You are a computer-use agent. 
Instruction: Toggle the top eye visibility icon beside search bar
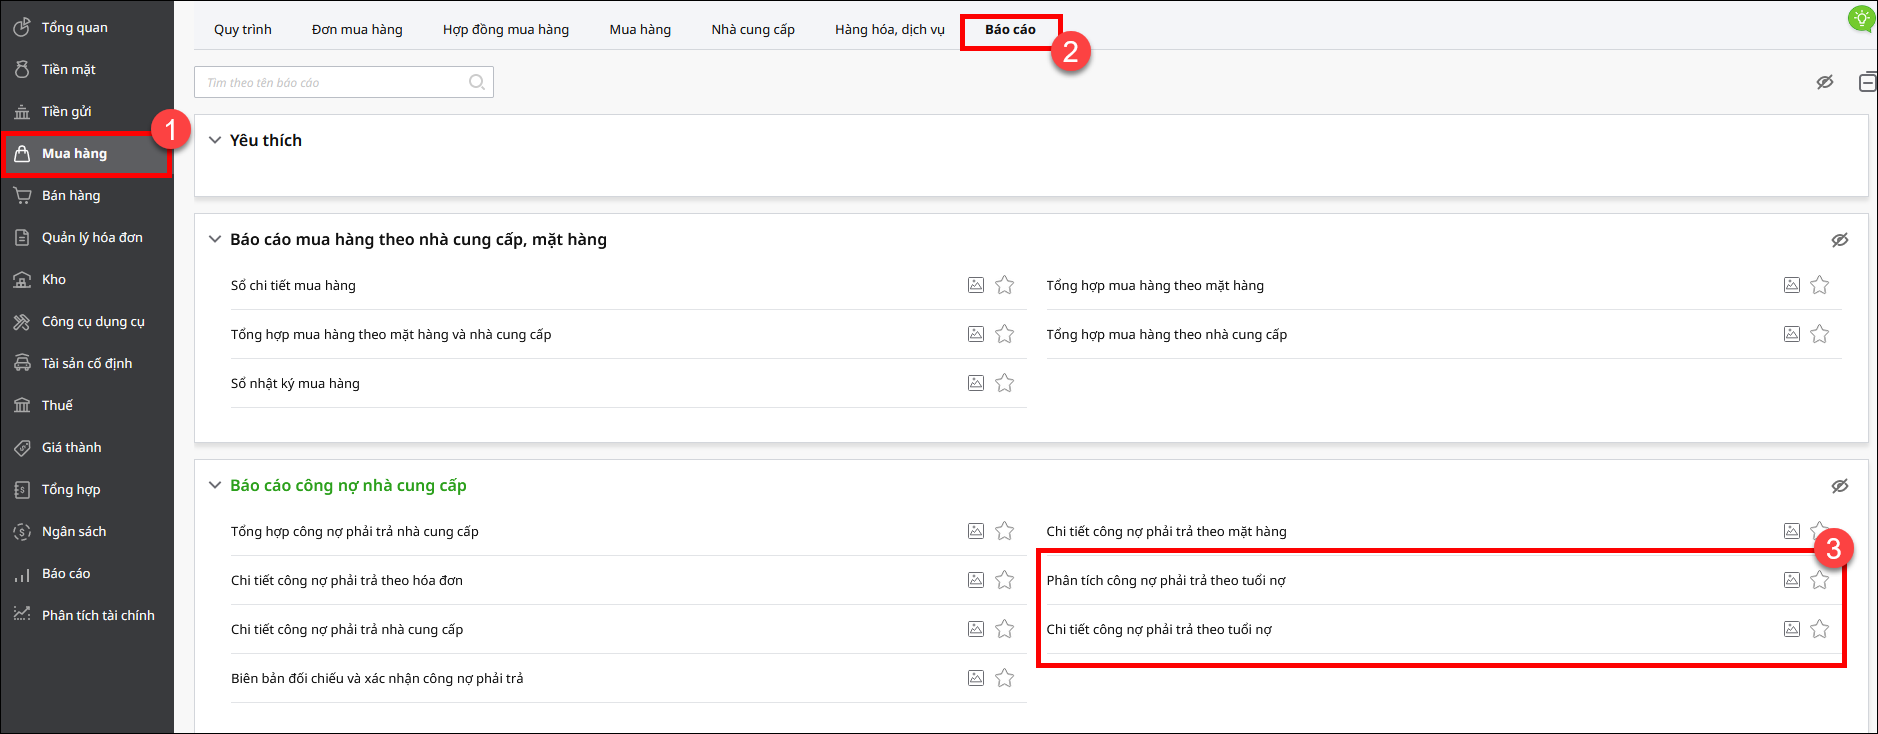(x=1824, y=82)
